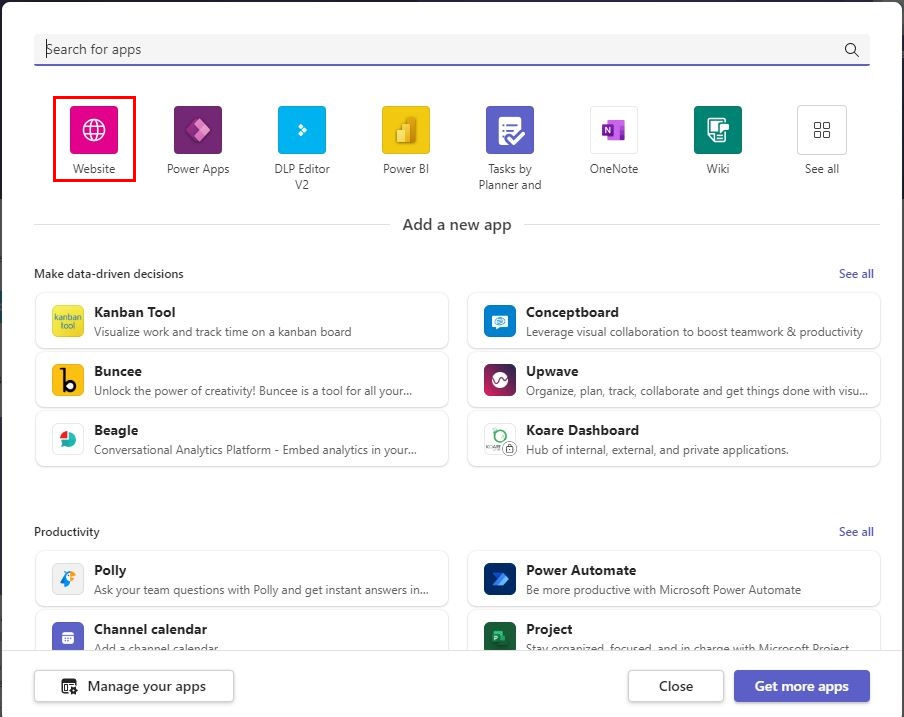Viewport: 904px width, 717px height.
Task: Open the Website app icon
Action: coord(94,130)
